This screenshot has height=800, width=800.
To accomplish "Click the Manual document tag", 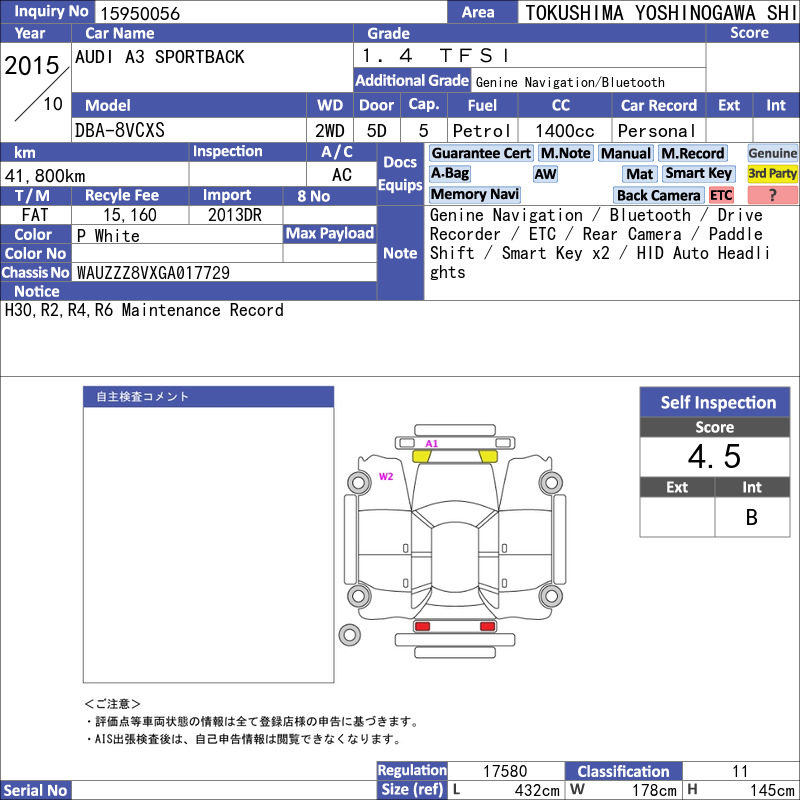I will click(x=626, y=154).
